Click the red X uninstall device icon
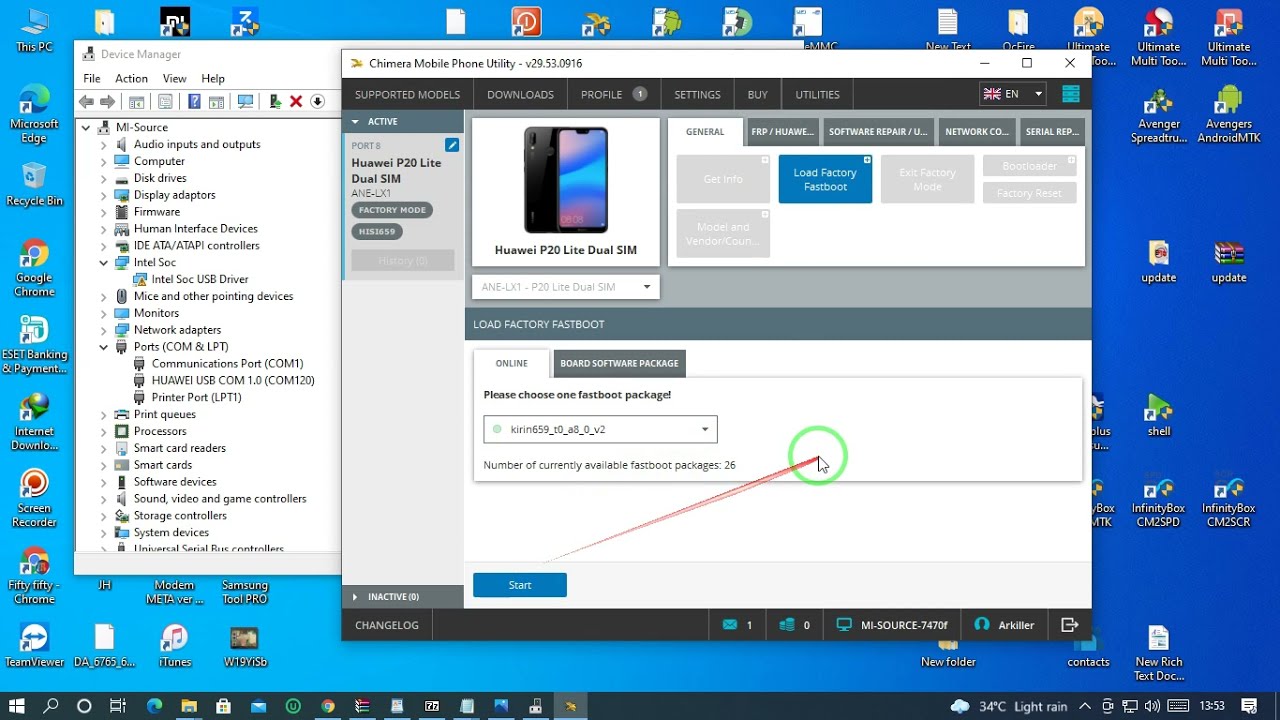Viewport: 1280px width, 720px height. pyautogui.click(x=296, y=101)
